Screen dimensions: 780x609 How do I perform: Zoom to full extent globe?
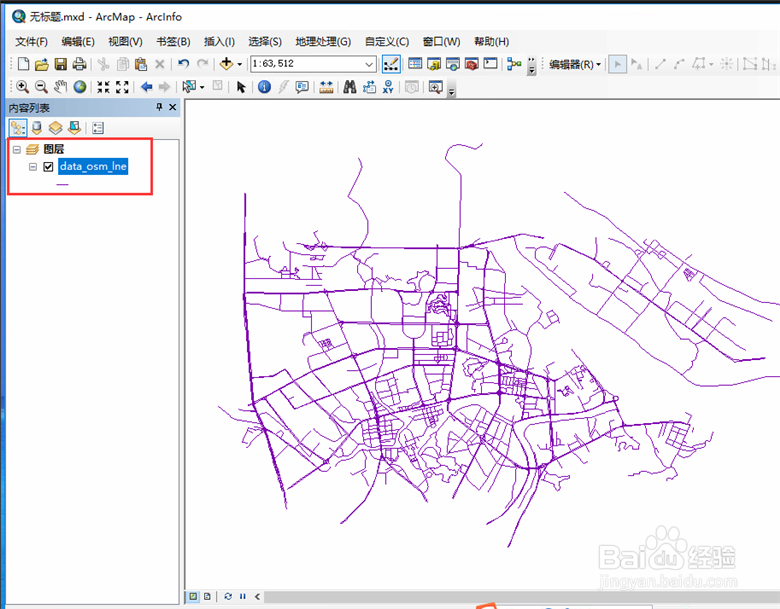pyautogui.click(x=80, y=87)
